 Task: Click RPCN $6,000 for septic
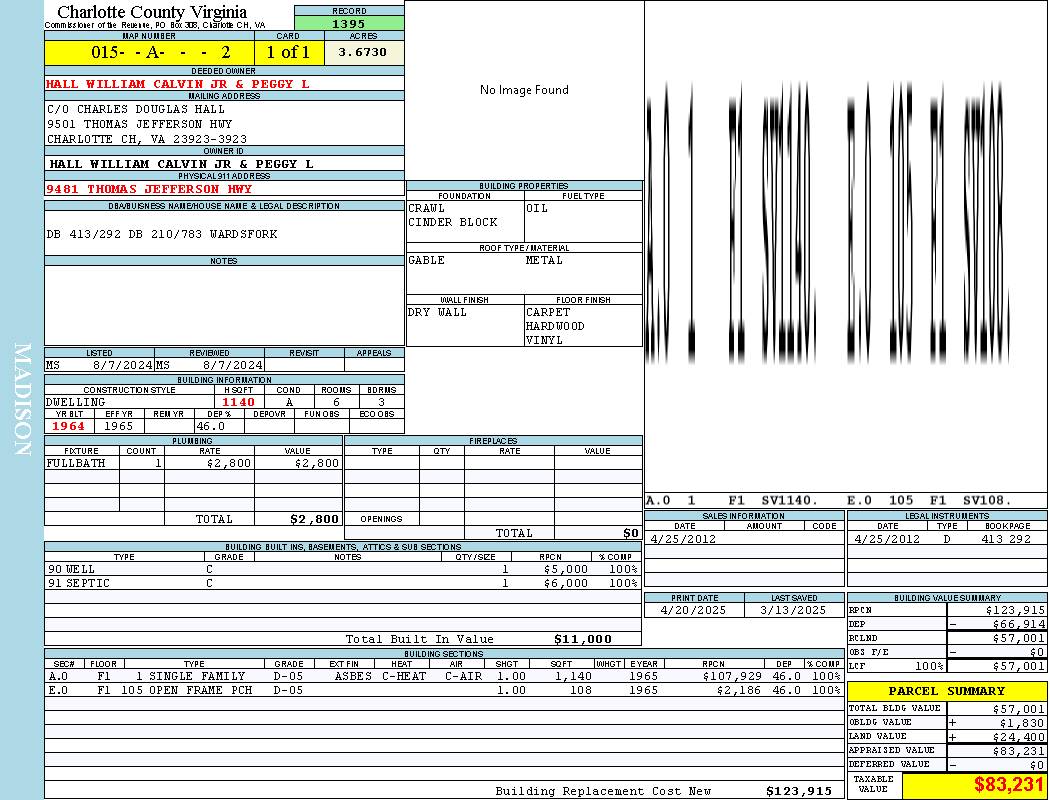(x=566, y=584)
